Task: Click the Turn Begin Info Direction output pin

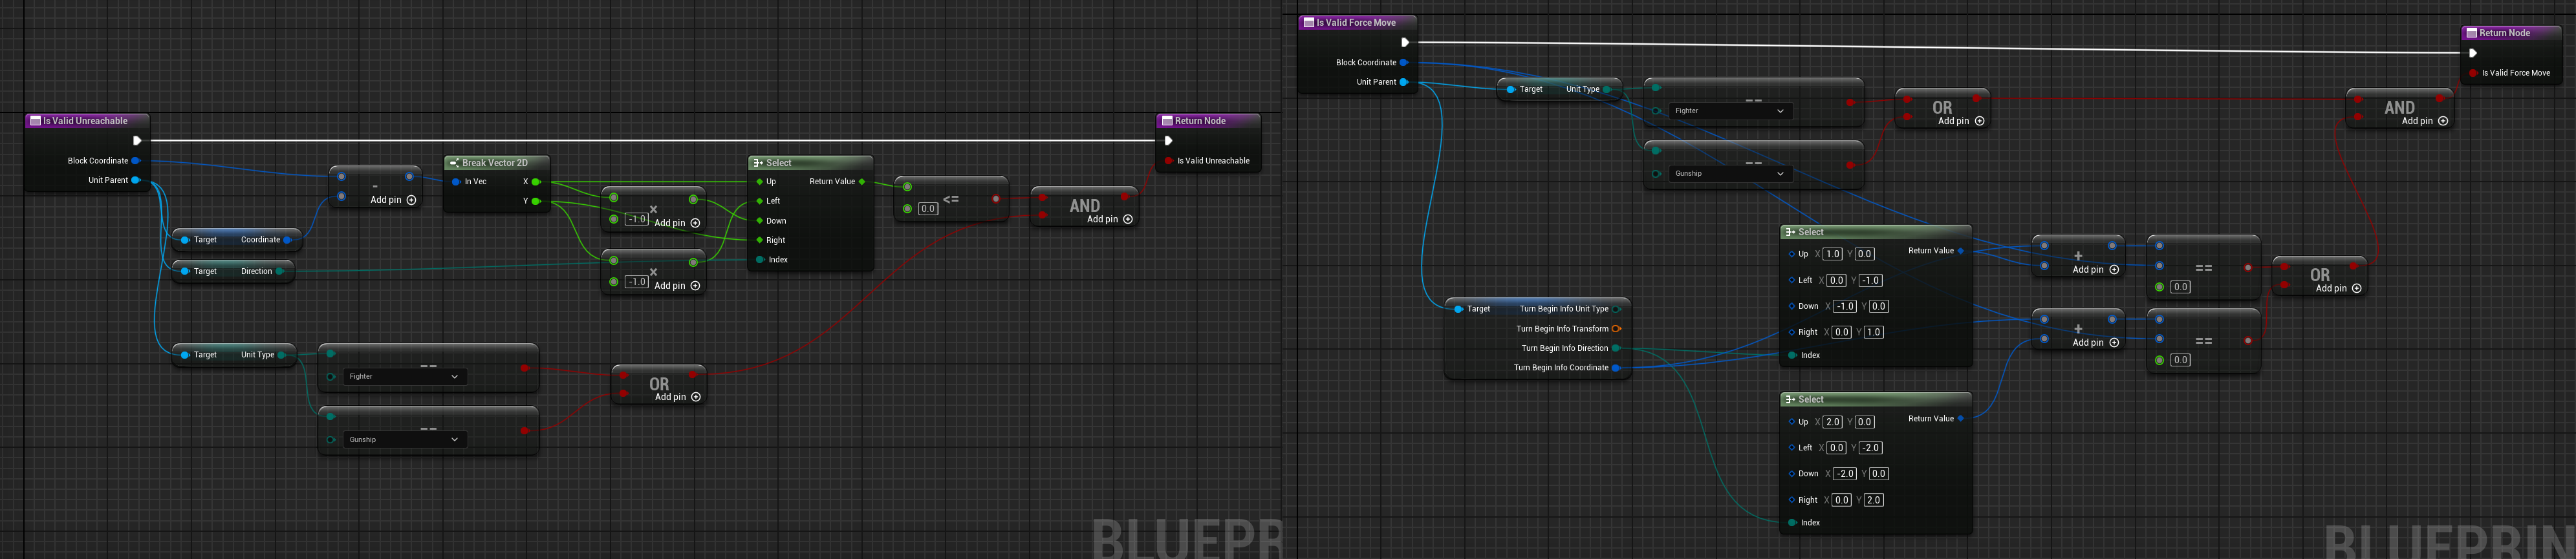Action: click(1616, 348)
